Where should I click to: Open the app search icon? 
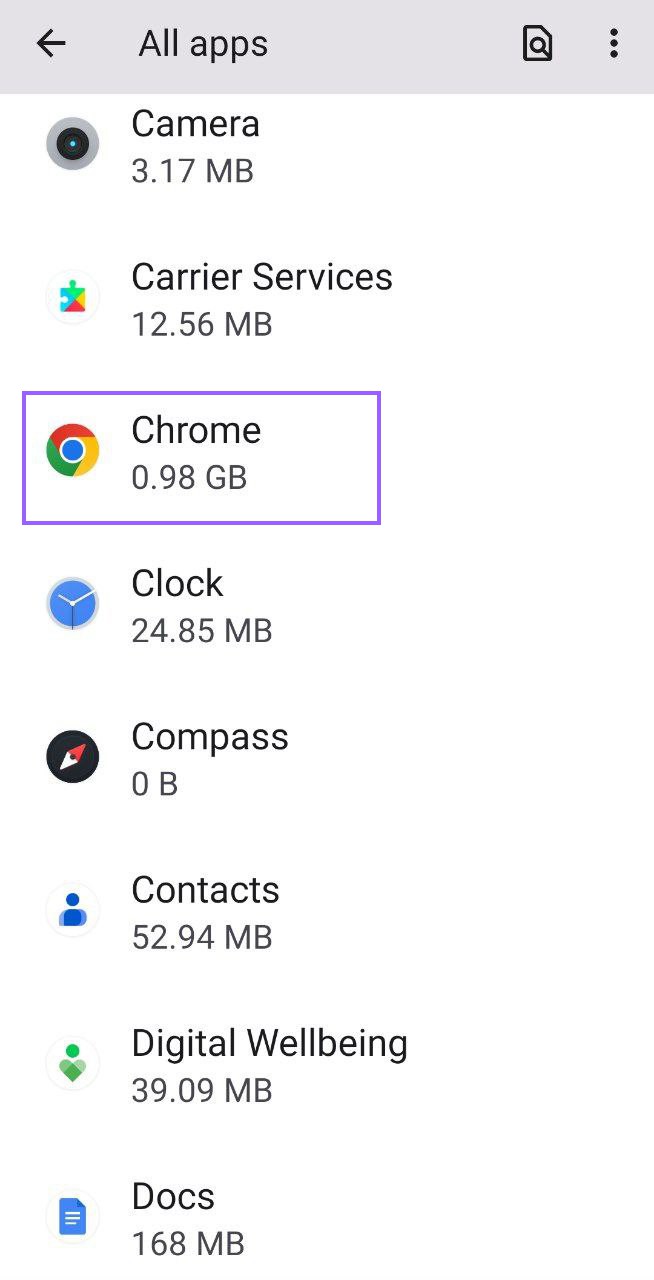(537, 43)
